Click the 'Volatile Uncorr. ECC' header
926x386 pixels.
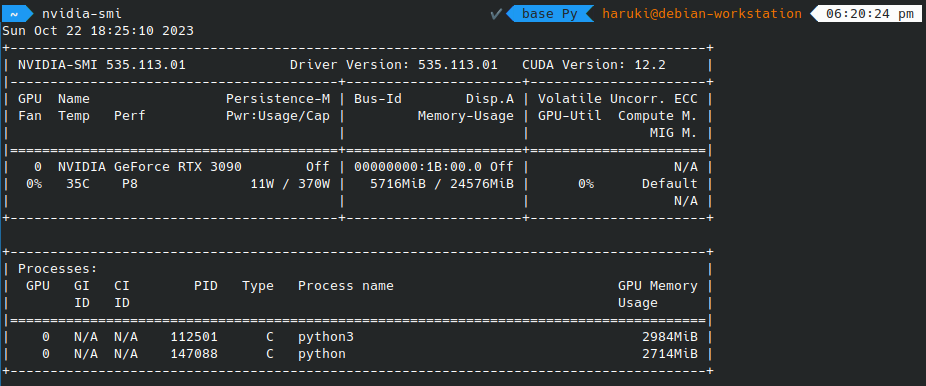[617, 99]
